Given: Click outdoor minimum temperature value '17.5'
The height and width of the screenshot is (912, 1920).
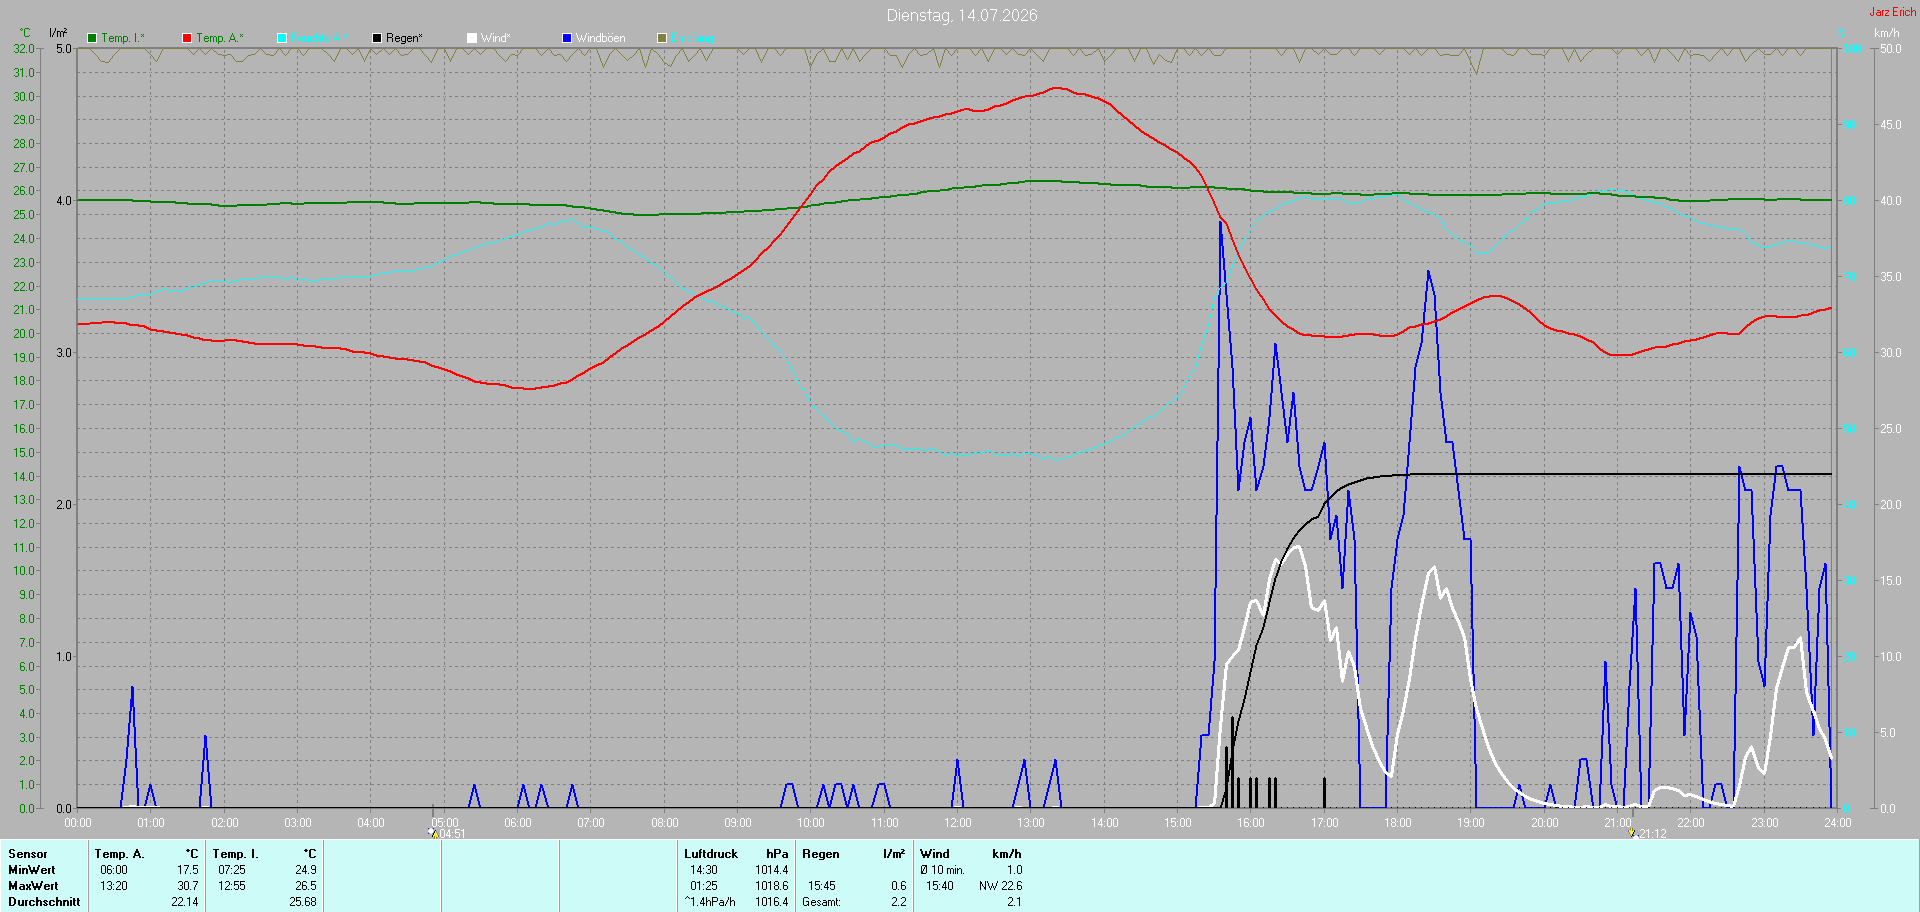Looking at the screenshot, I should click(188, 870).
